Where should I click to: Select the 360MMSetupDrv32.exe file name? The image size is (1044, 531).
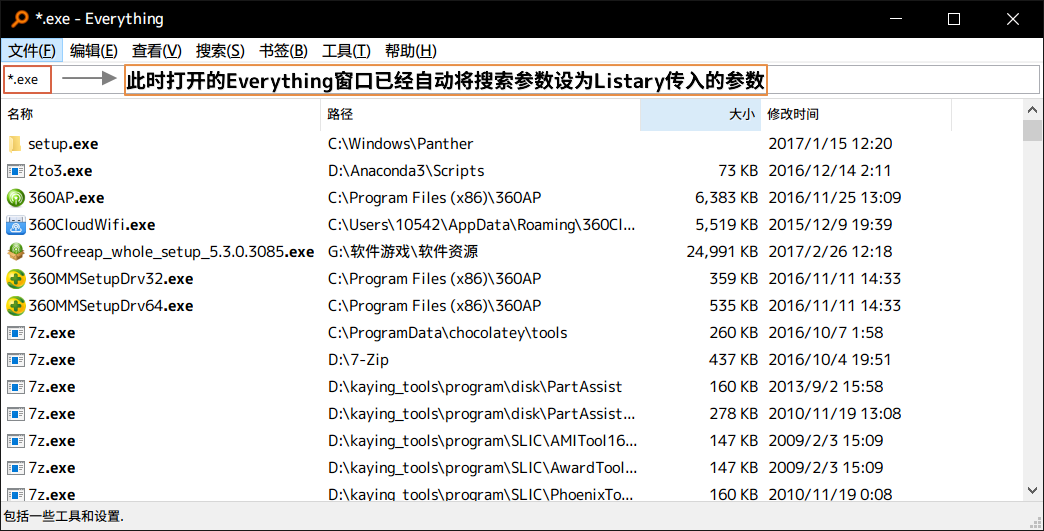tap(111, 279)
